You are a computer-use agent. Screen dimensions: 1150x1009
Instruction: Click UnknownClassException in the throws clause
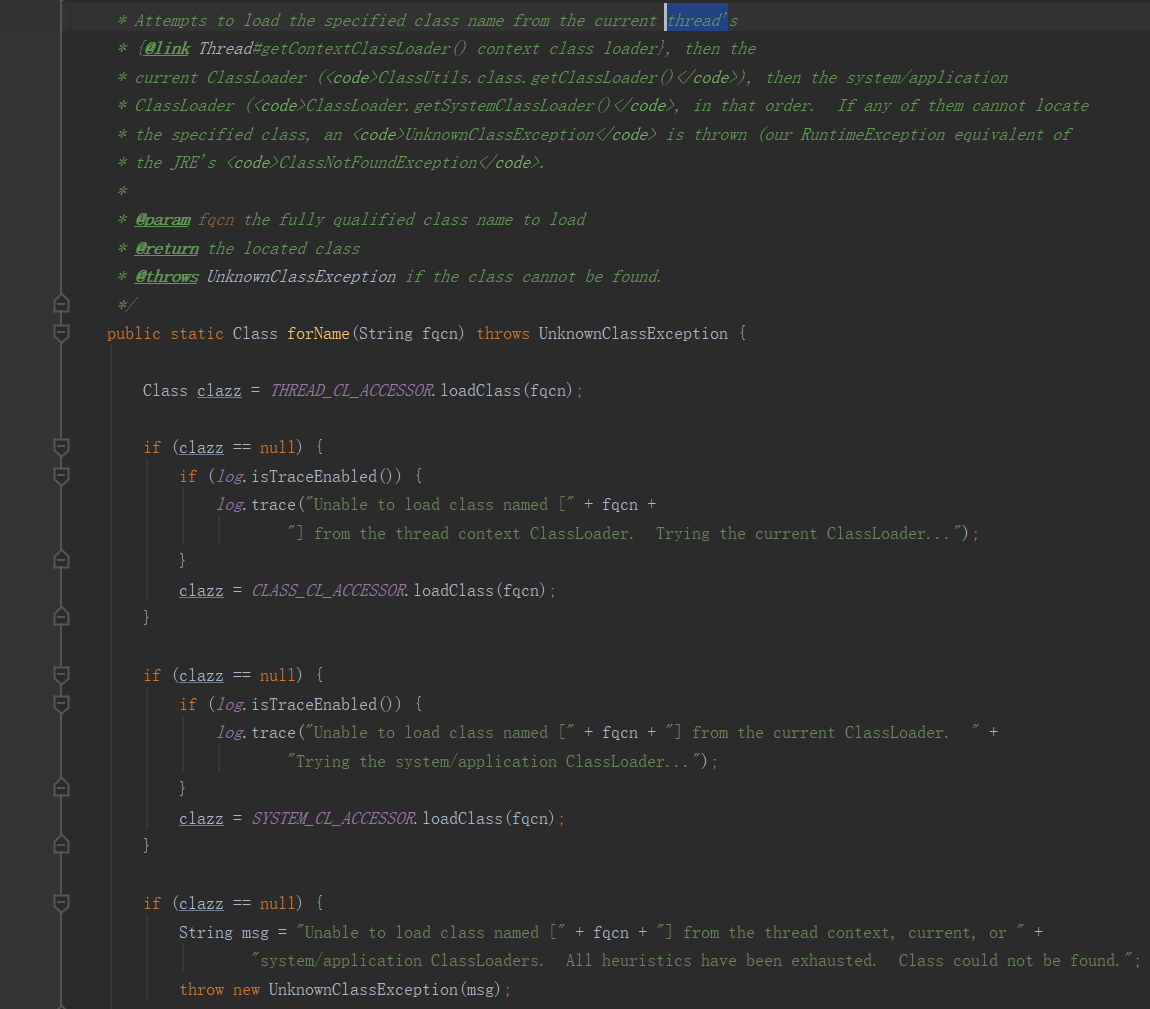pos(633,333)
